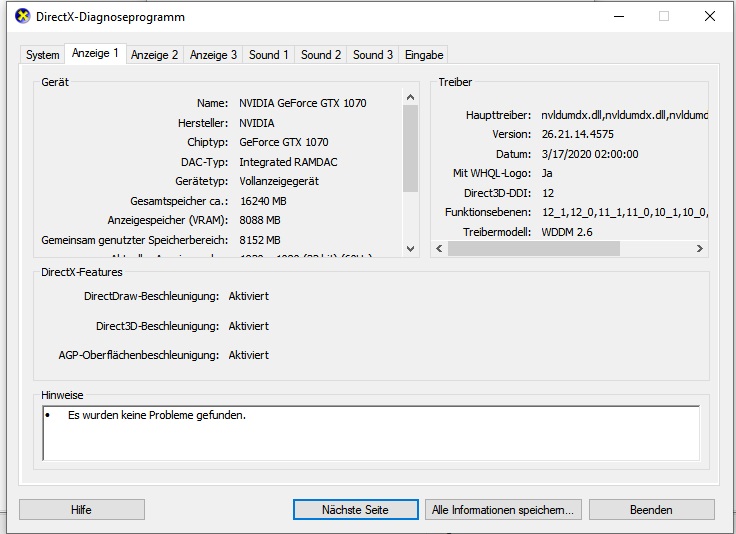
Task: Click the DirectX-Diagnoseprogramm window title text
Action: (x=110, y=17)
